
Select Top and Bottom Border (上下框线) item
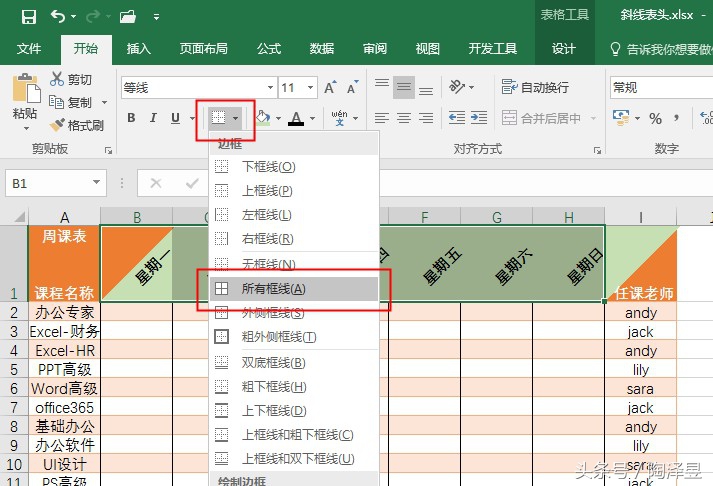click(x=294, y=411)
